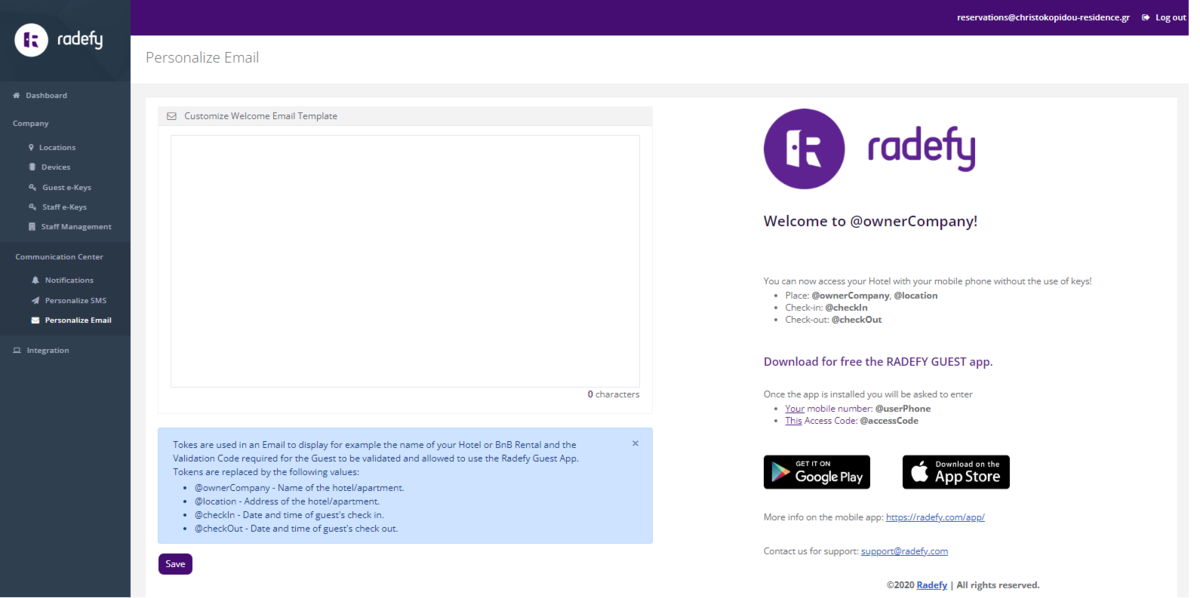Image resolution: width=1200 pixels, height=598 pixels.
Task: Click 'Check-out: @checkOut' preview line
Action: pos(833,320)
